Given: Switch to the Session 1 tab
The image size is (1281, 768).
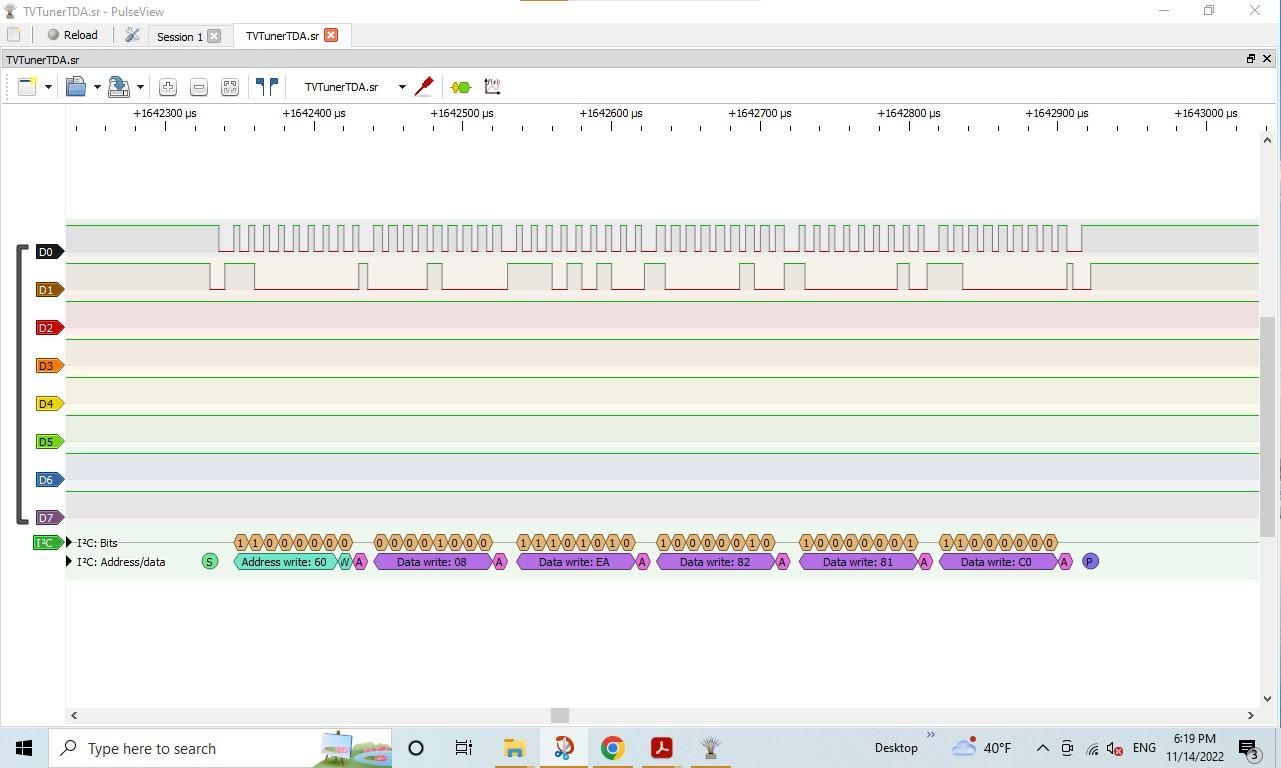Looking at the screenshot, I should [x=181, y=36].
